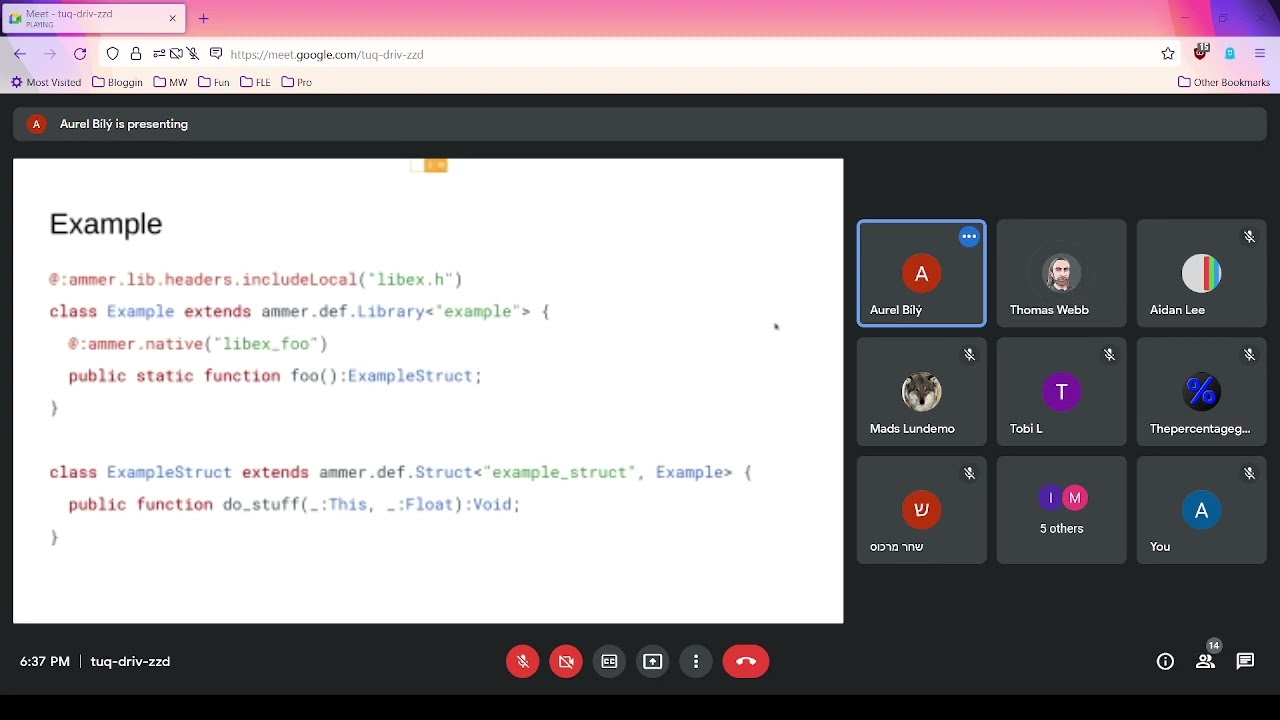
Task: Click the tuq-driv-zzd meeting code text
Action: (130, 662)
